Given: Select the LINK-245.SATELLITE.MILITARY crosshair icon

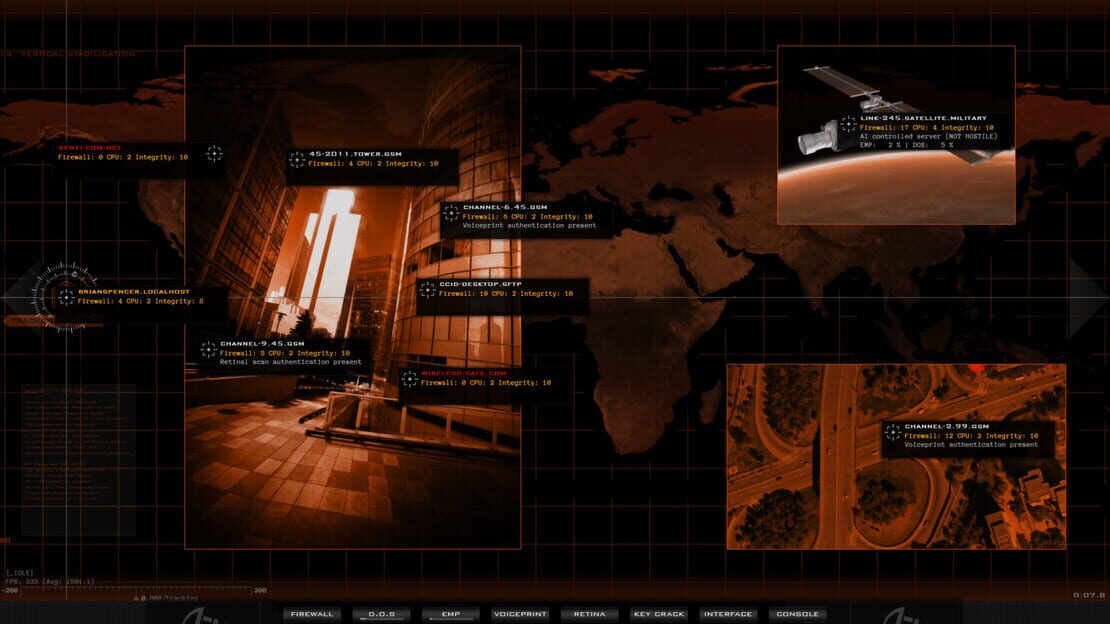Looking at the screenshot, I should click(848, 124).
